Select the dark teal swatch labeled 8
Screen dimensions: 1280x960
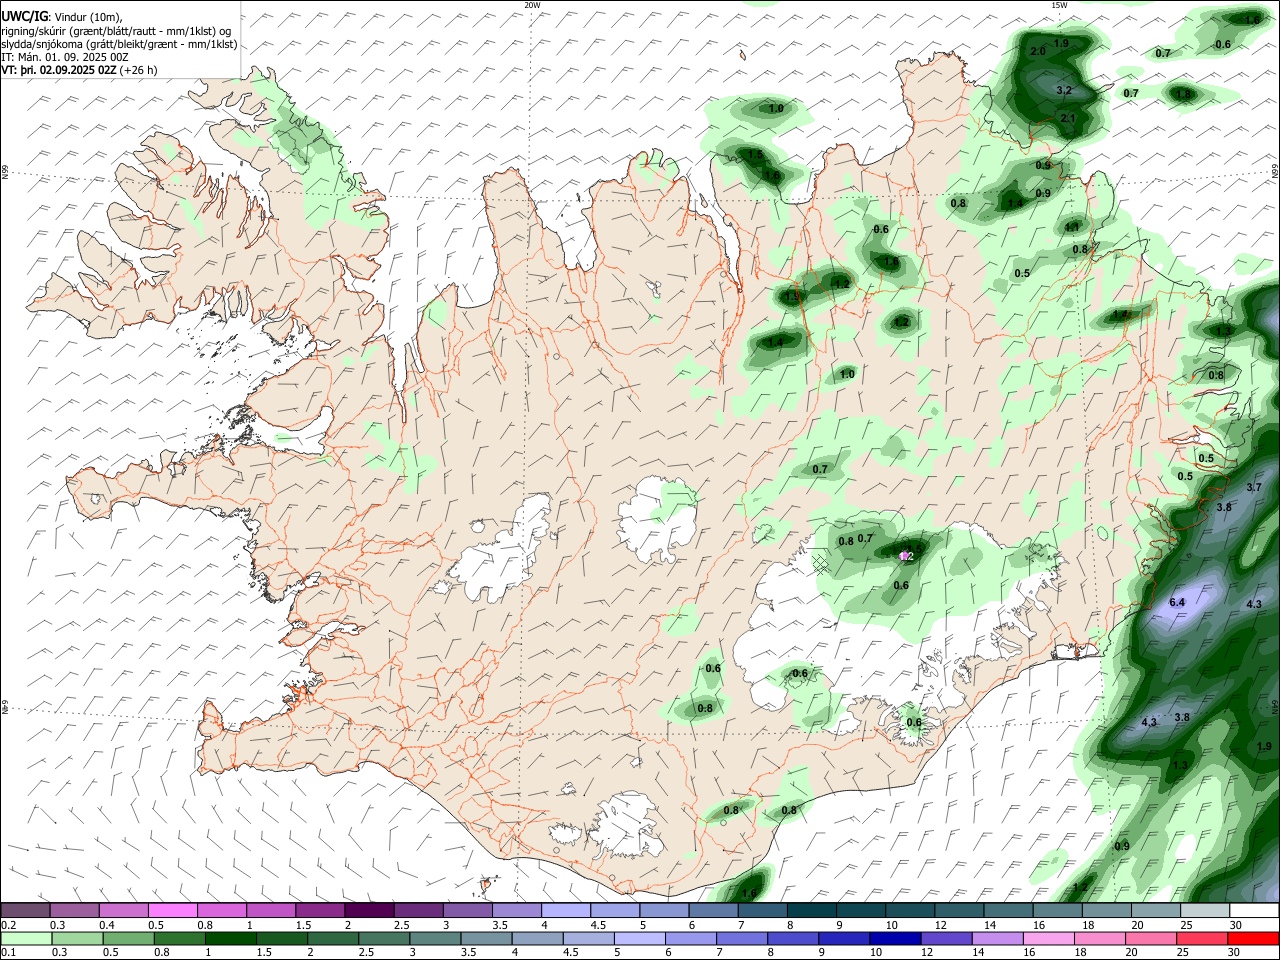pyautogui.click(x=812, y=910)
